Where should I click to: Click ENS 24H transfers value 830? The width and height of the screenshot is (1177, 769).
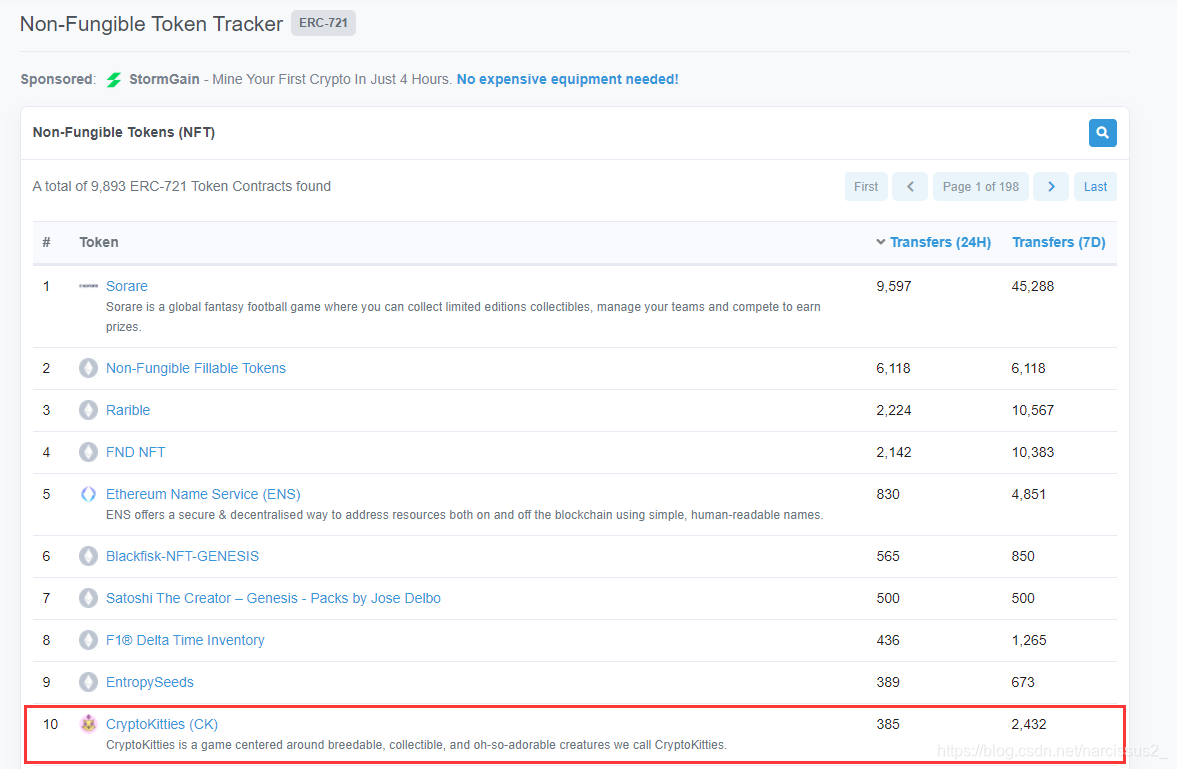point(887,494)
